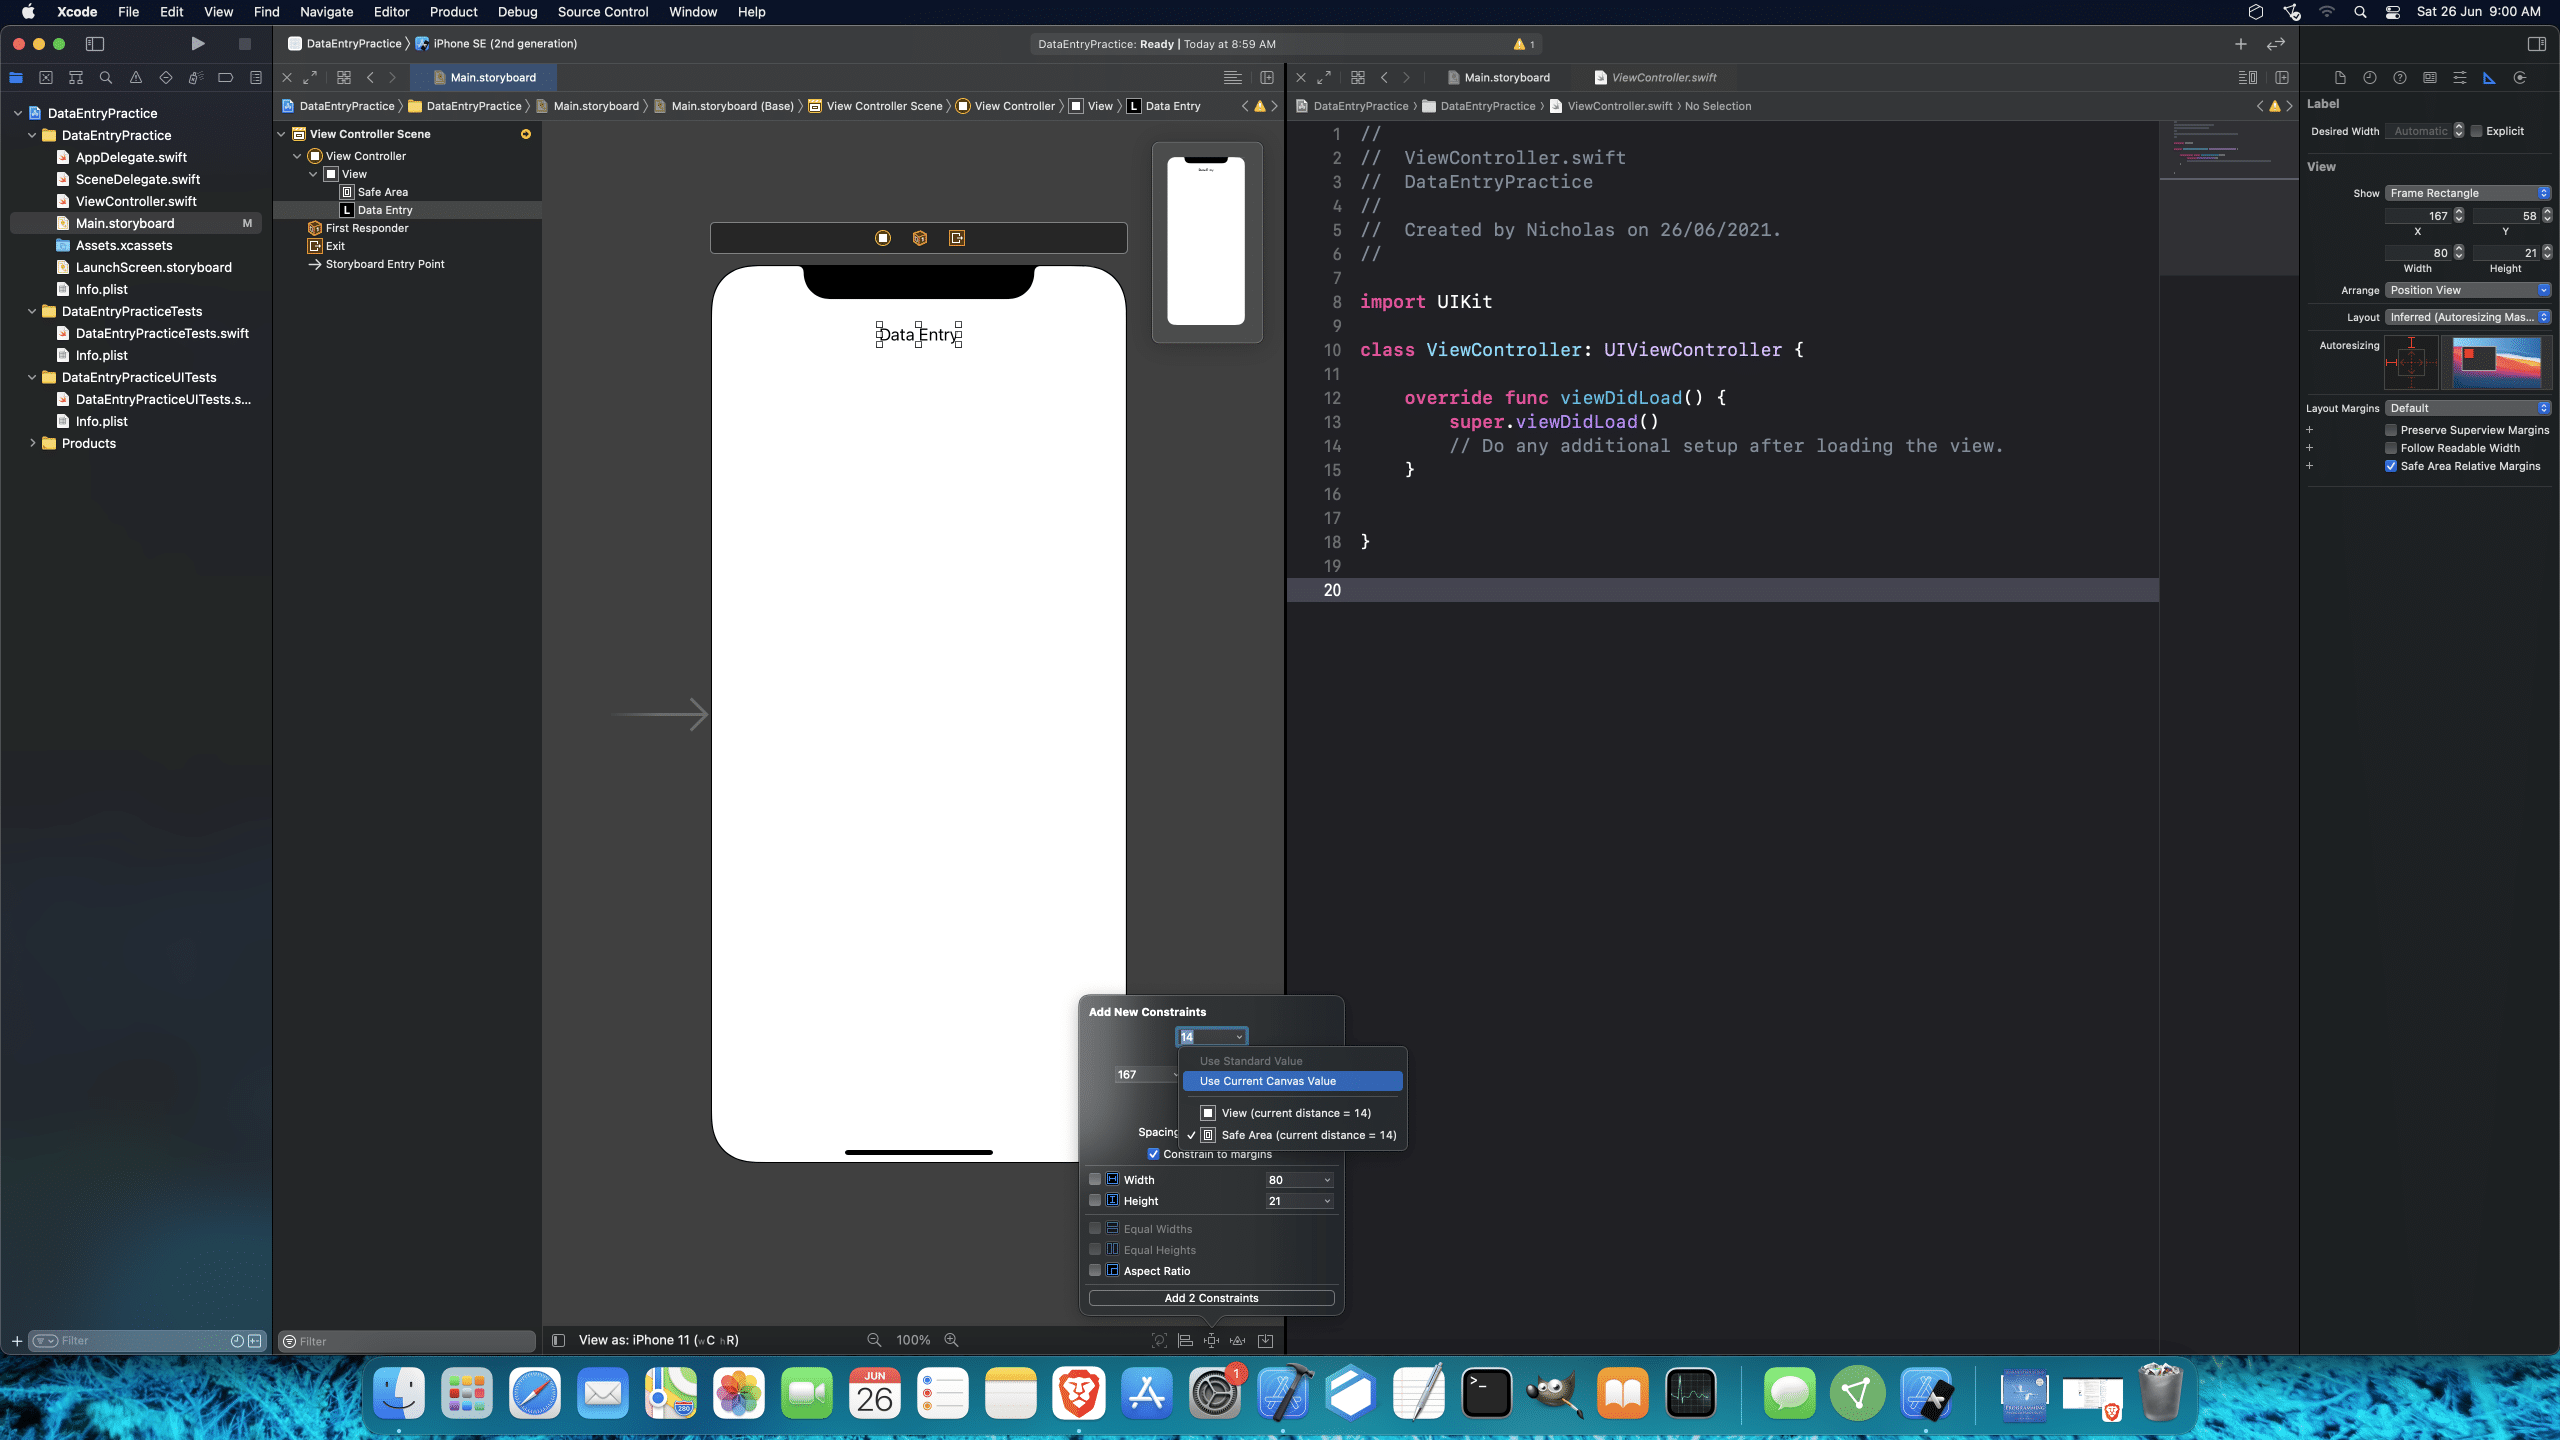Check Preserve Superview Margins option

tap(2391, 430)
